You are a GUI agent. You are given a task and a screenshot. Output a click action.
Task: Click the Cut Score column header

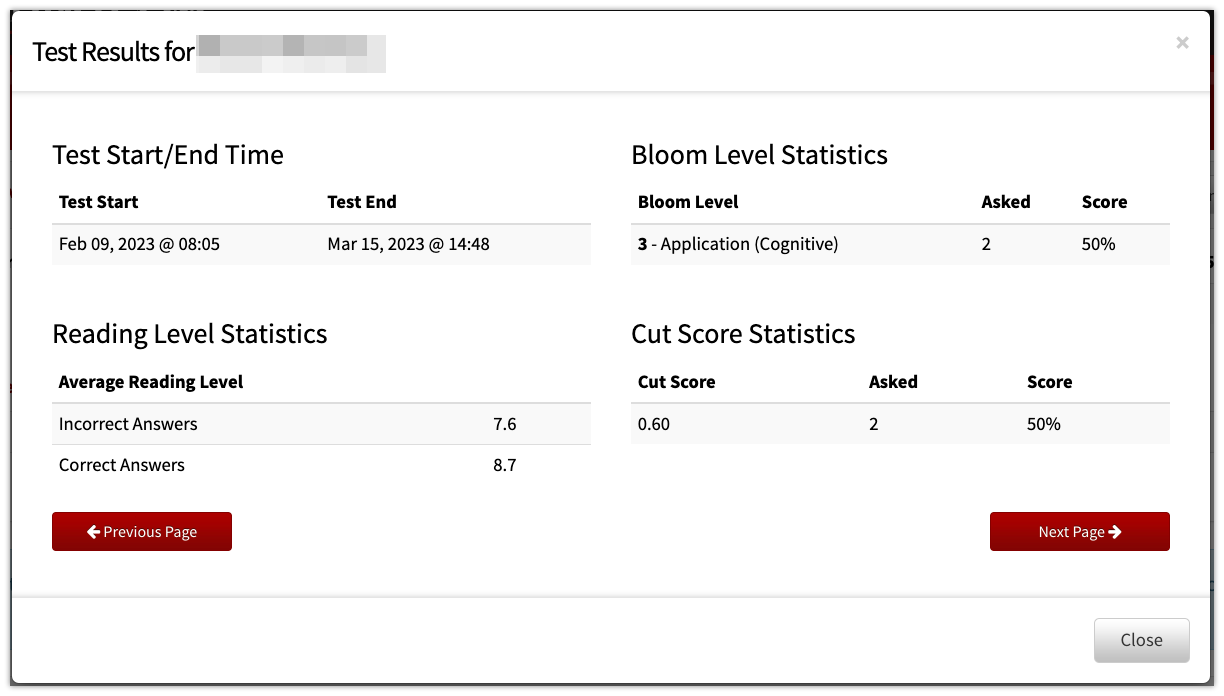click(677, 382)
